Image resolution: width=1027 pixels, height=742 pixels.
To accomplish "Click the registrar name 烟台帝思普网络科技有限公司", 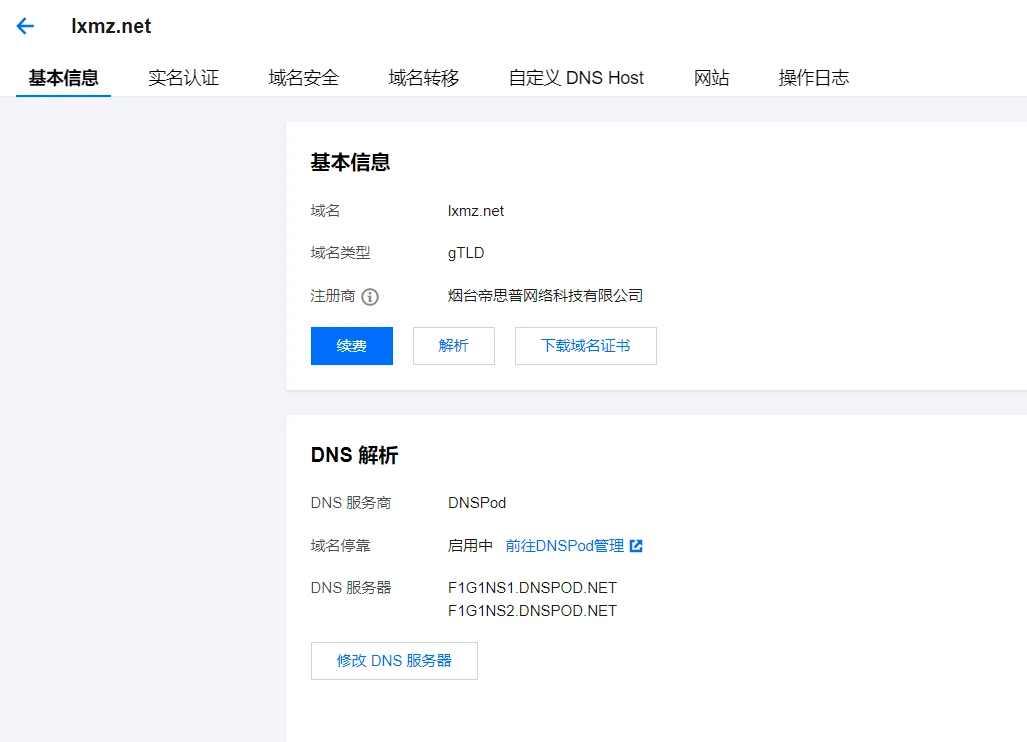I will (545, 296).
